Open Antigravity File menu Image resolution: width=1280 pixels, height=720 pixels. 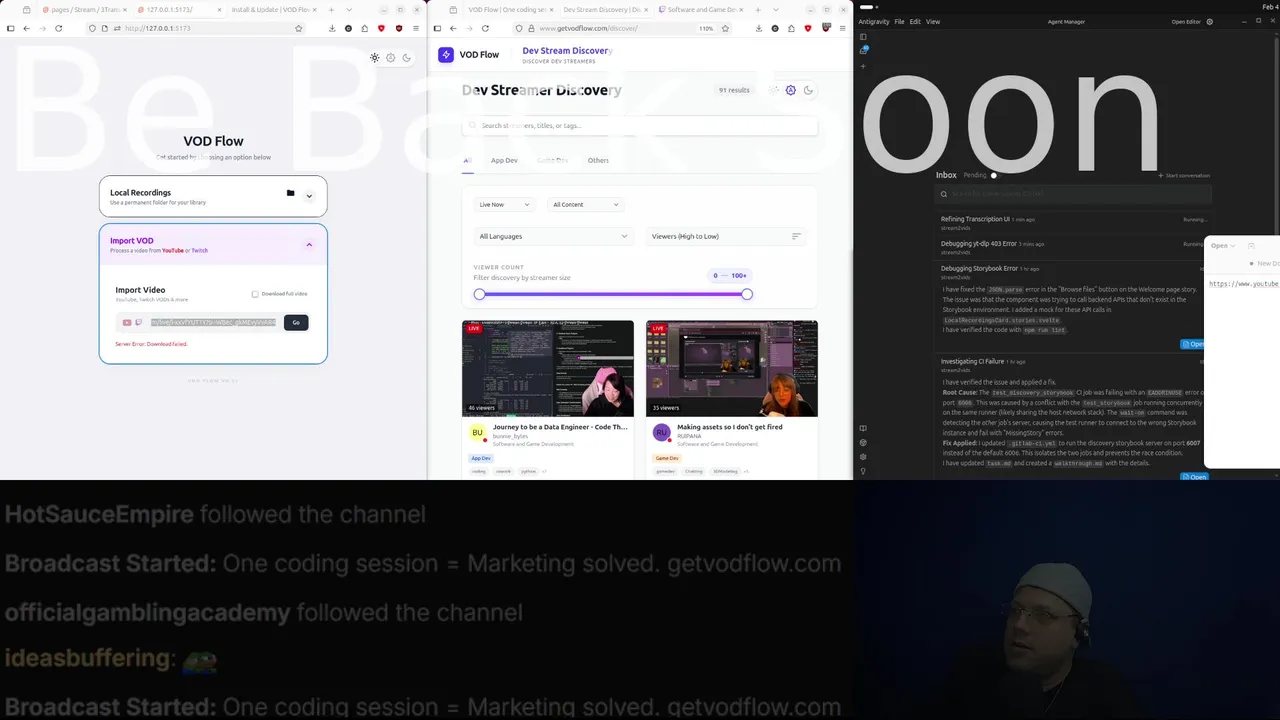click(x=900, y=21)
